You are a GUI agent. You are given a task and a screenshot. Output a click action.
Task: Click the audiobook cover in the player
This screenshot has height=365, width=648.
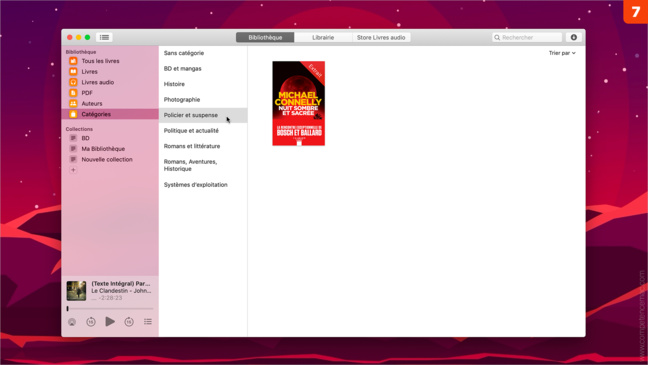click(76, 291)
